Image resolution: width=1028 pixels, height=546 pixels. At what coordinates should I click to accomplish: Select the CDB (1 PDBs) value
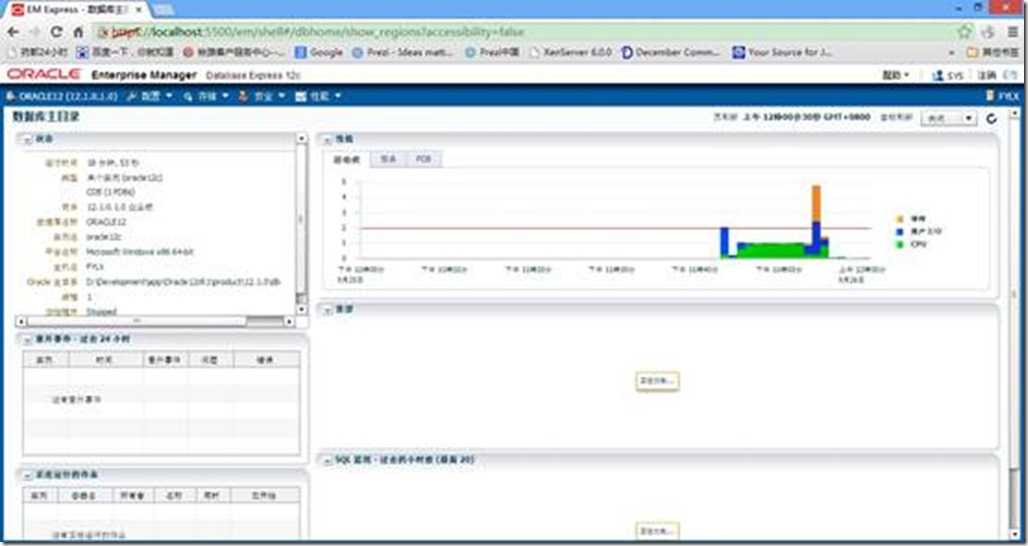pos(110,192)
